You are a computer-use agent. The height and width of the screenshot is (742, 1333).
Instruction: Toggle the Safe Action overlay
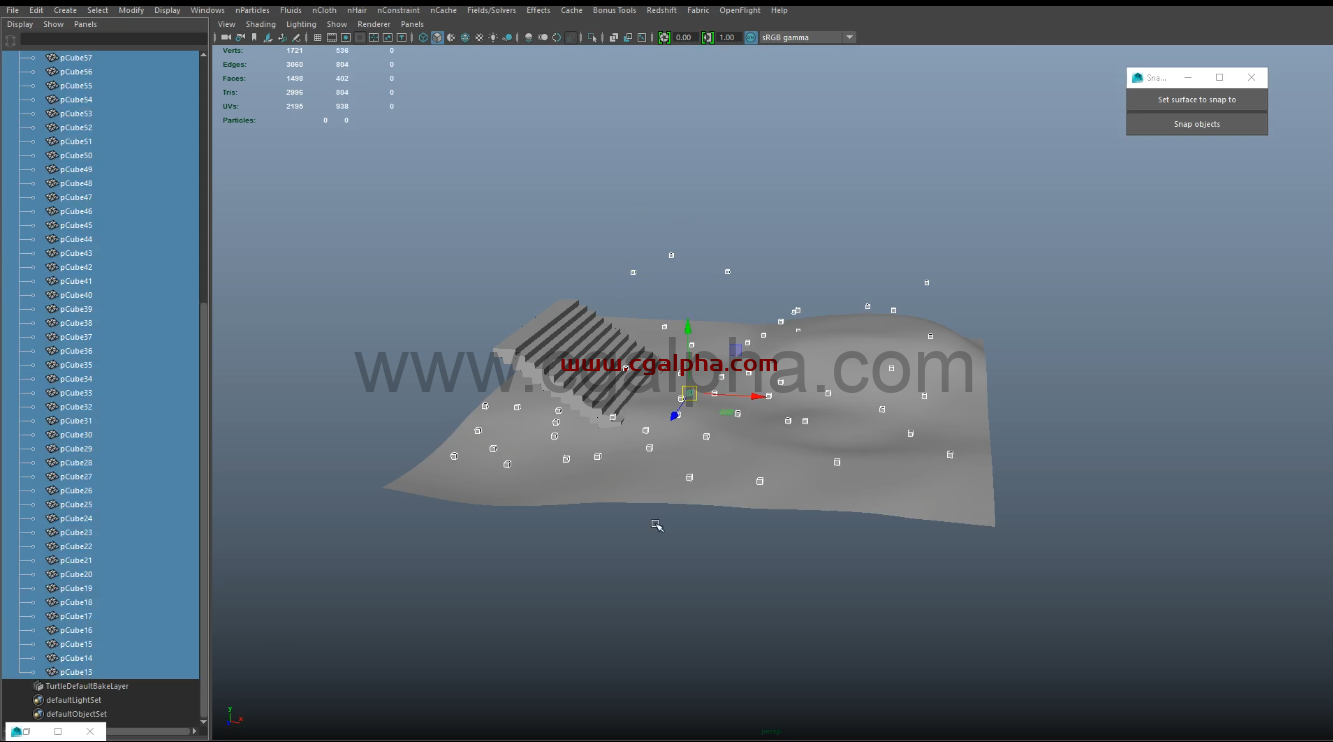(388, 37)
